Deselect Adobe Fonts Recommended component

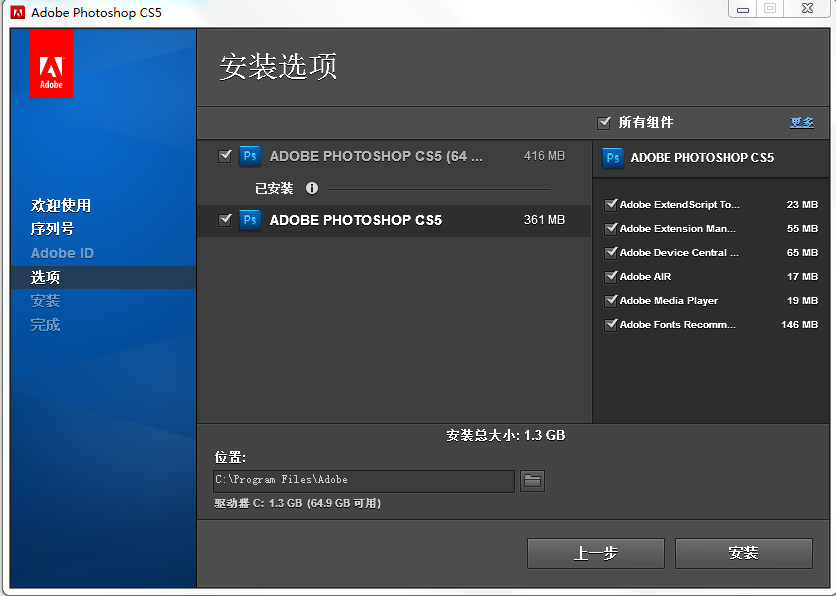pos(610,325)
